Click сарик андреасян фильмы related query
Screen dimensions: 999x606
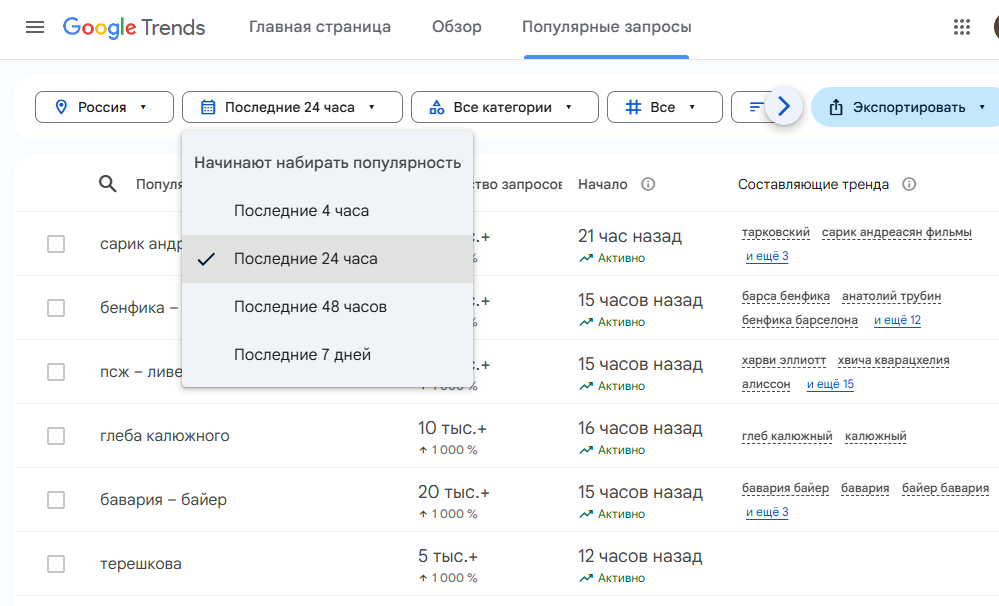(896, 233)
